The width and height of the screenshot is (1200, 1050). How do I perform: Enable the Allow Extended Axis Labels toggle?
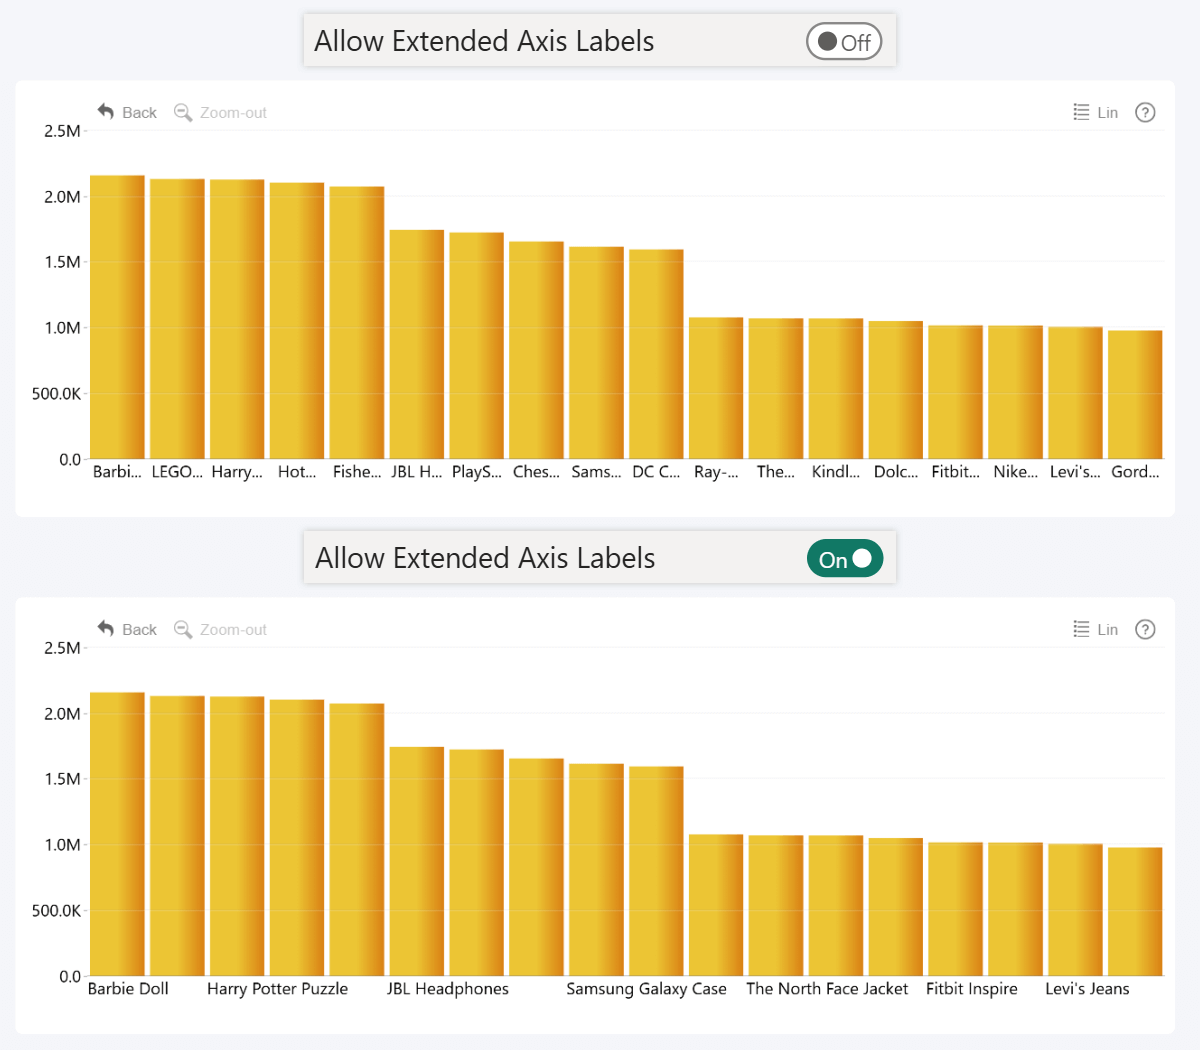click(843, 41)
